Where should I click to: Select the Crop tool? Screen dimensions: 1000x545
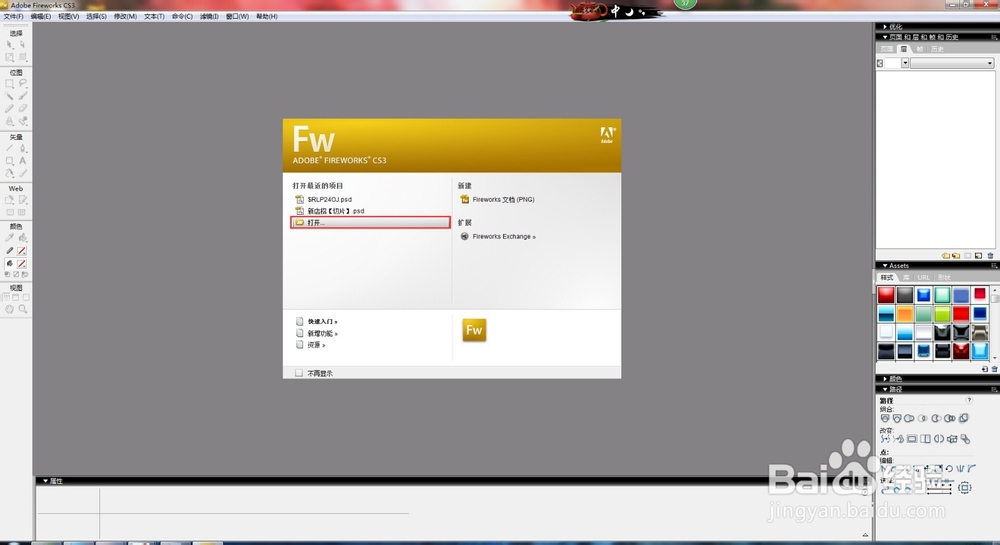pos(22,57)
